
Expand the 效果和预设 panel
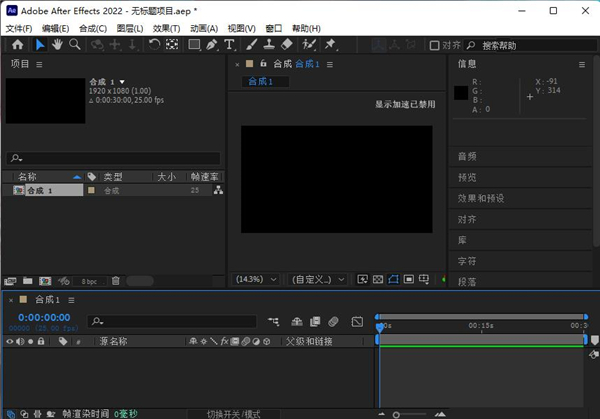click(x=481, y=198)
